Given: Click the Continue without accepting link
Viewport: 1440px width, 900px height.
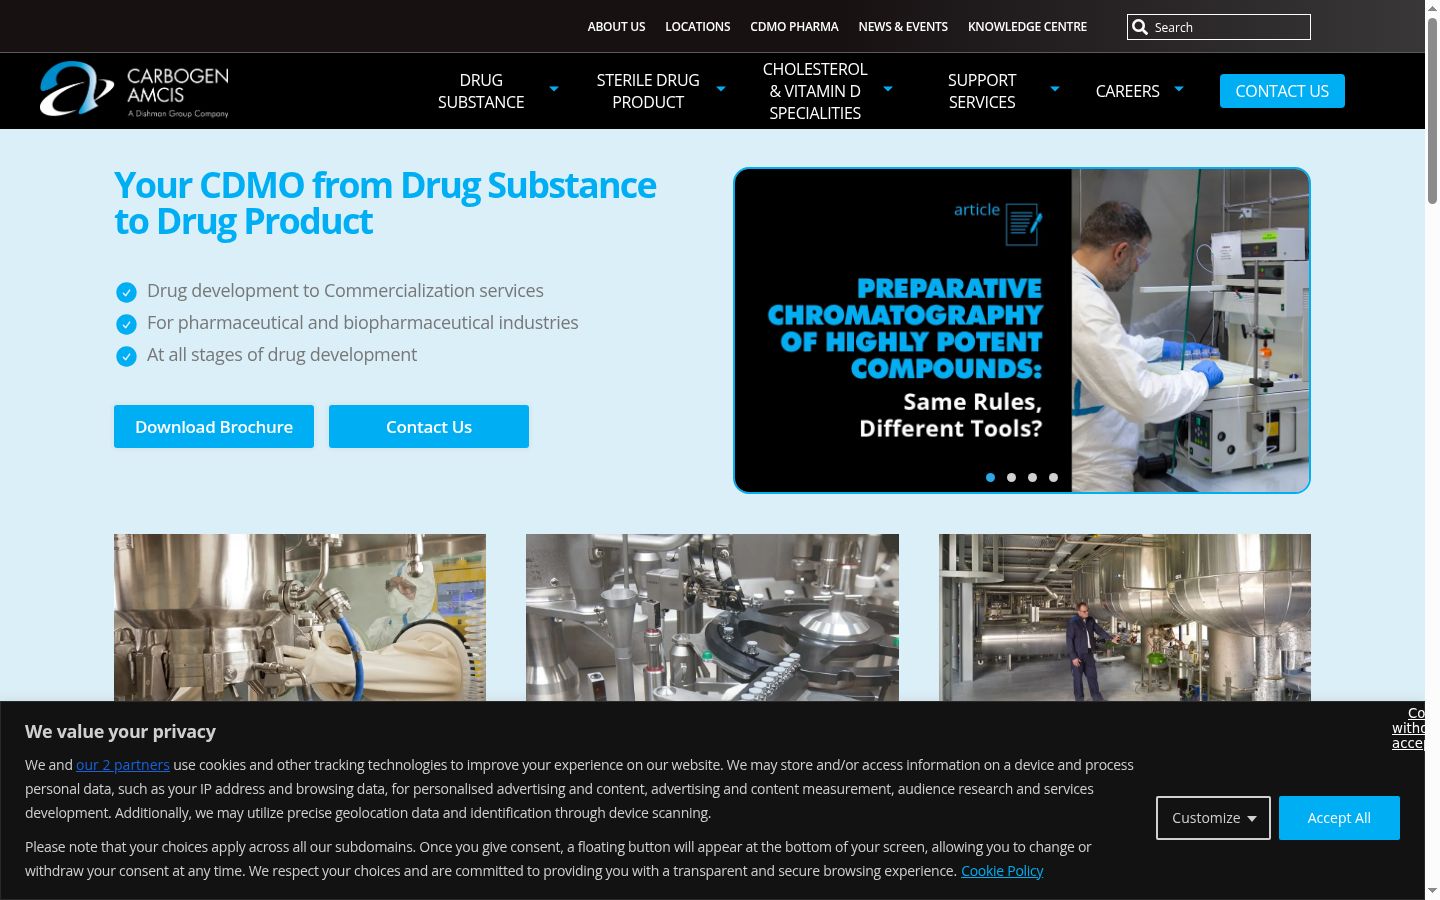Looking at the screenshot, I should click(1408, 728).
